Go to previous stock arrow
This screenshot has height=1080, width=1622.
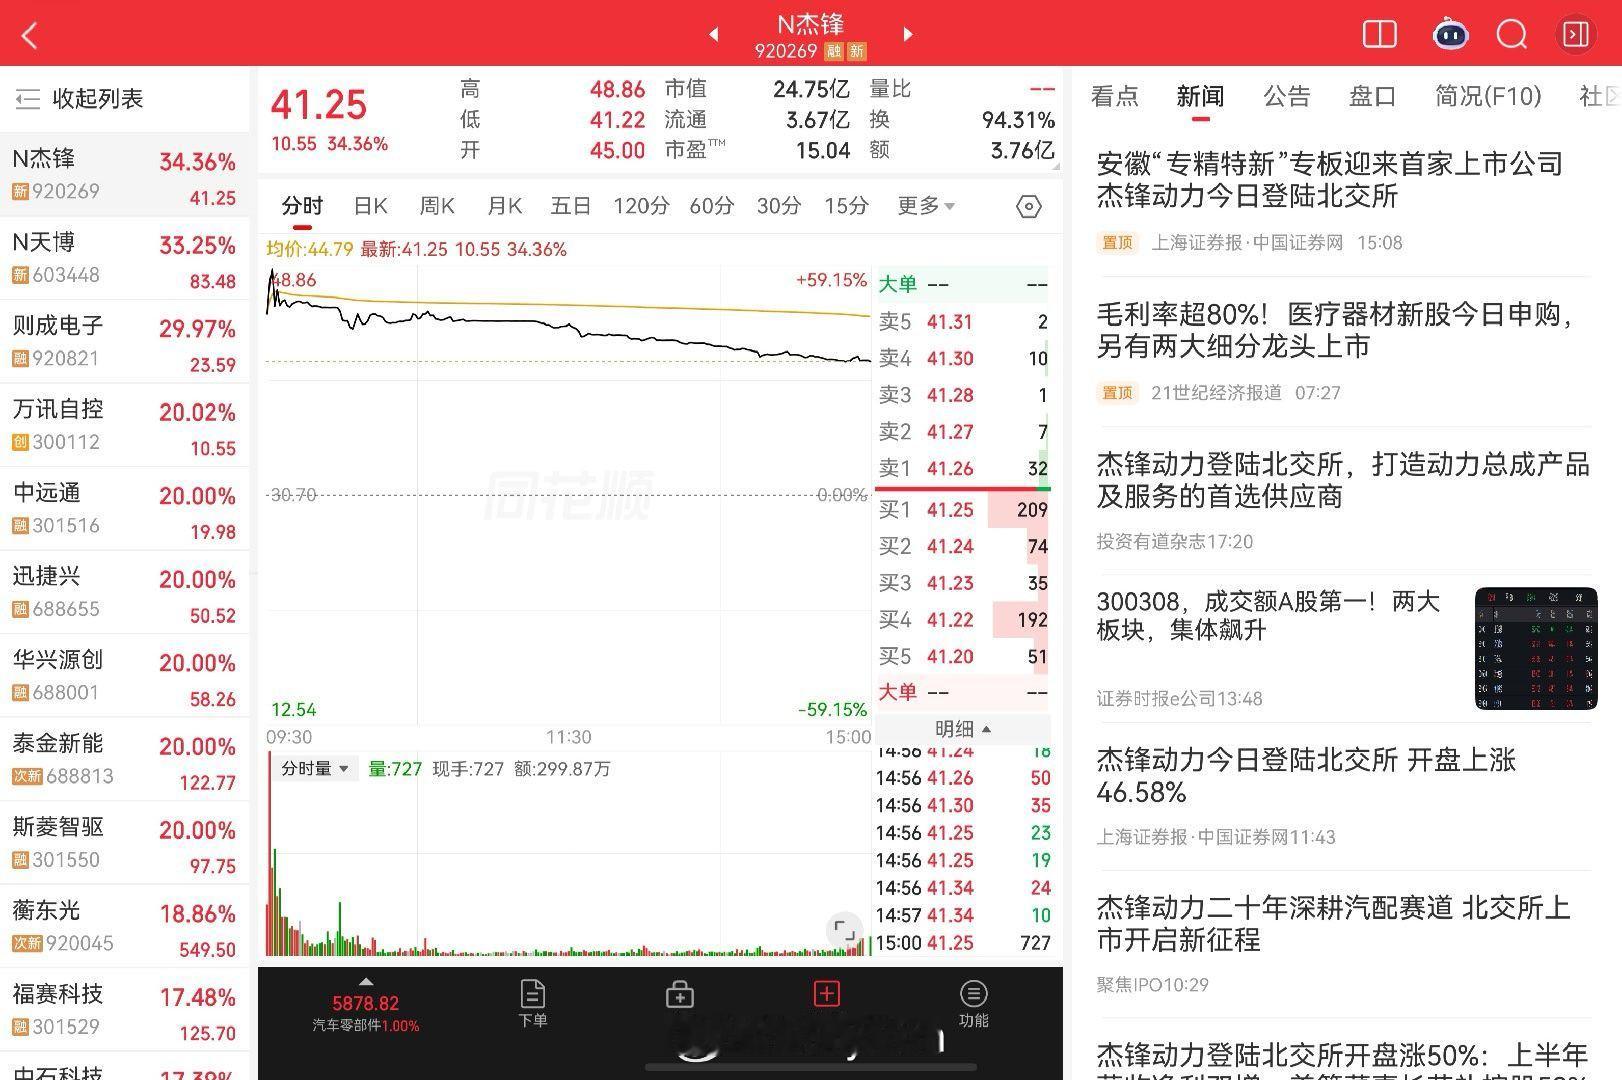pyautogui.click(x=714, y=34)
